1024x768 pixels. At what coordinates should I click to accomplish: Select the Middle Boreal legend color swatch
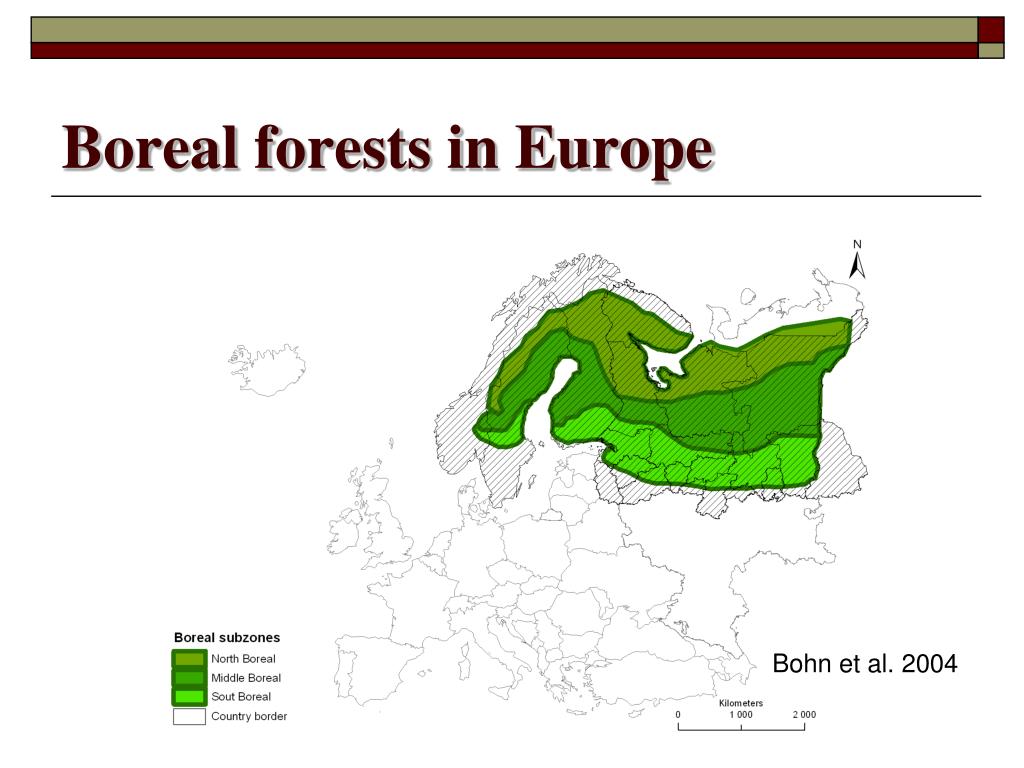pos(189,678)
